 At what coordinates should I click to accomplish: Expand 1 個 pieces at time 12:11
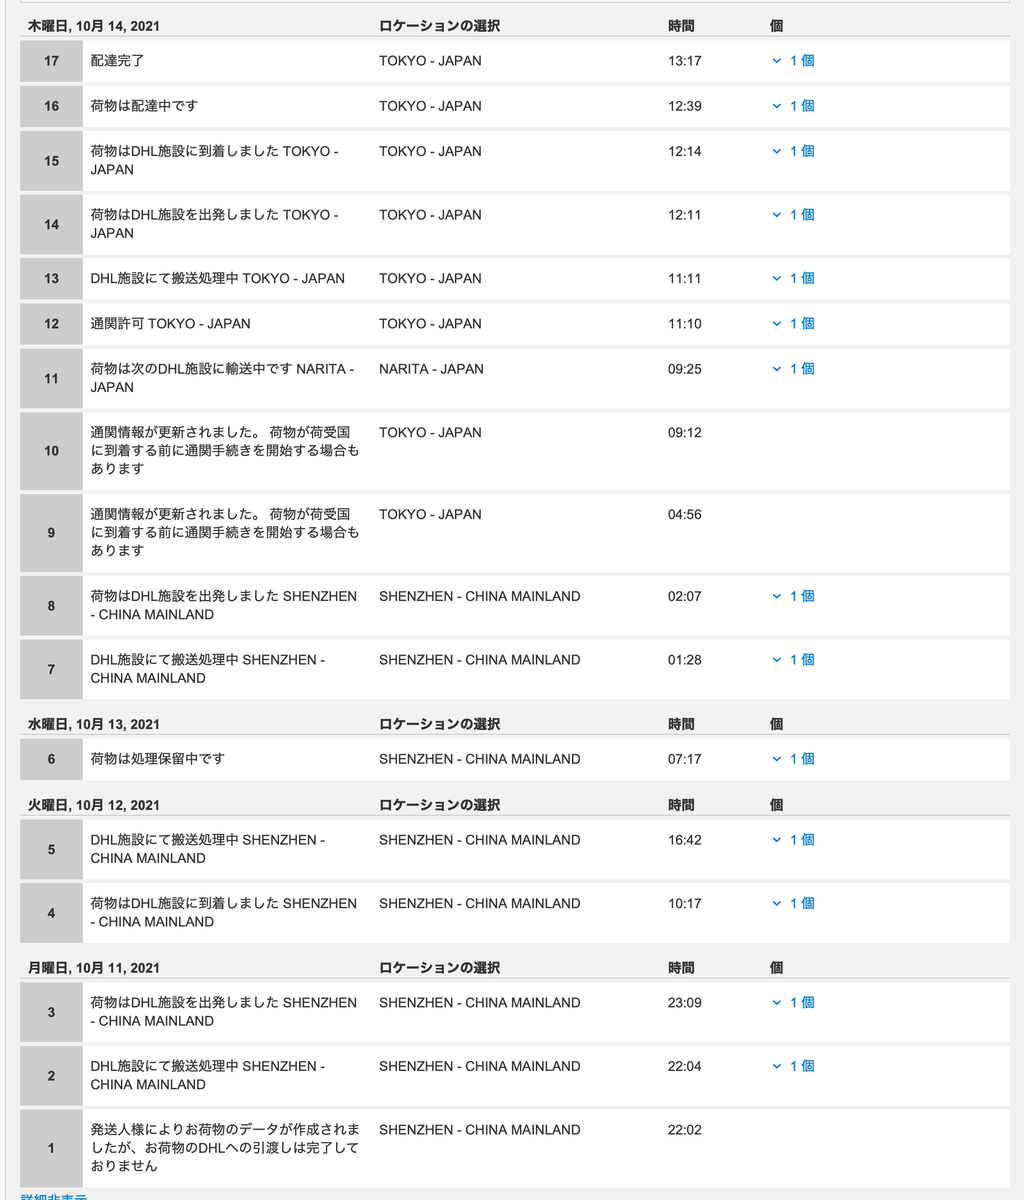793,215
